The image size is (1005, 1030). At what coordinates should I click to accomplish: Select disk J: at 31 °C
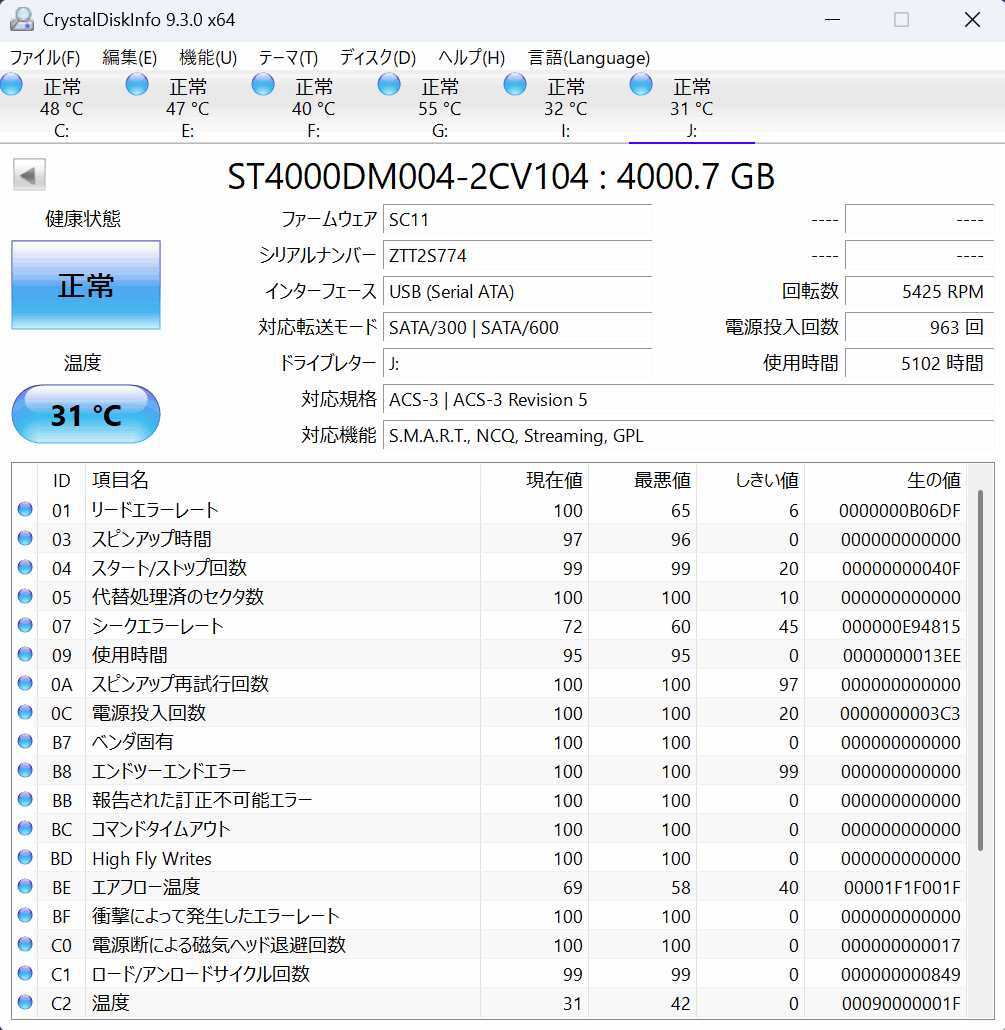(692, 106)
